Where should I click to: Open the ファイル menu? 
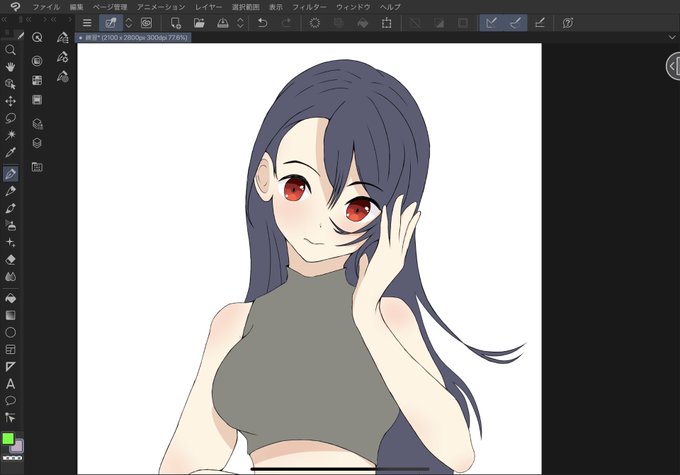click(x=46, y=7)
